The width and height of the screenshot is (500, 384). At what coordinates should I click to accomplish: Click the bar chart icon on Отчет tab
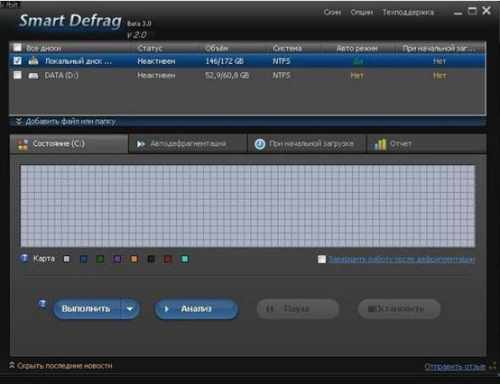(380, 144)
